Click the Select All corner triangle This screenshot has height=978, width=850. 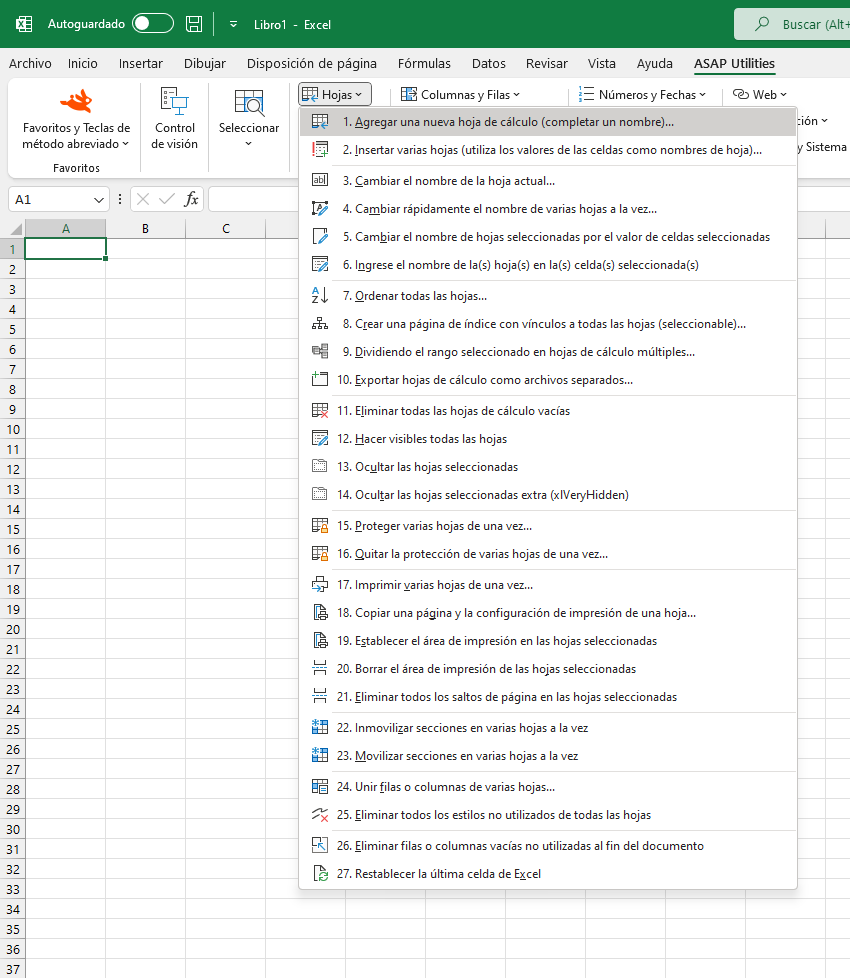point(16,229)
